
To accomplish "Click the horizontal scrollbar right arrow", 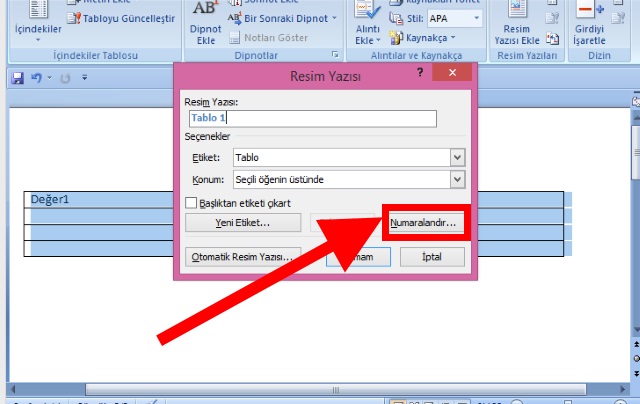I will coord(623,389).
